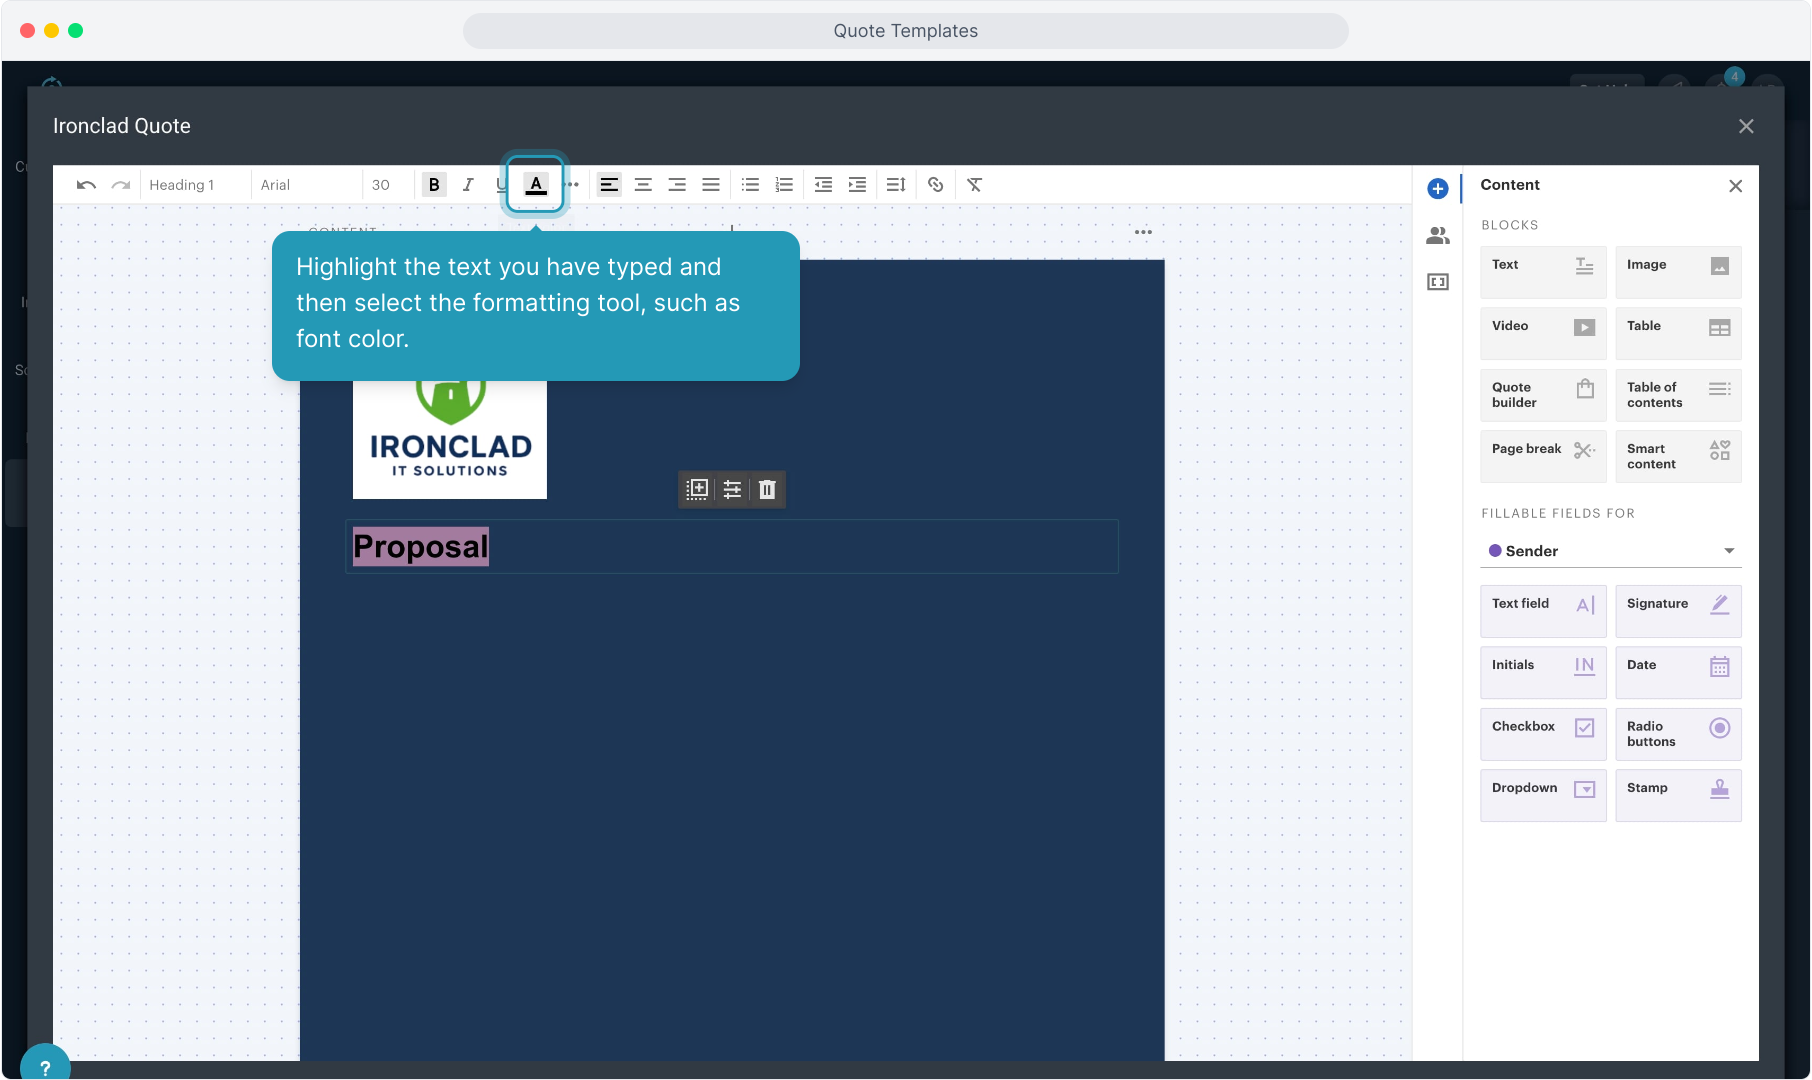Align text to the right

[x=677, y=185]
